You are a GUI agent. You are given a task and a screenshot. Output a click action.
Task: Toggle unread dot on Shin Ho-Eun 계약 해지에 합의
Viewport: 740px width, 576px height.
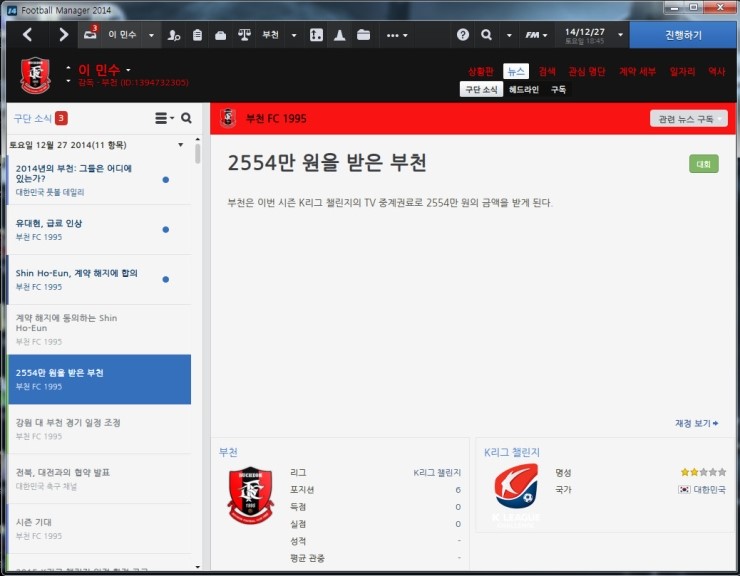point(166,279)
